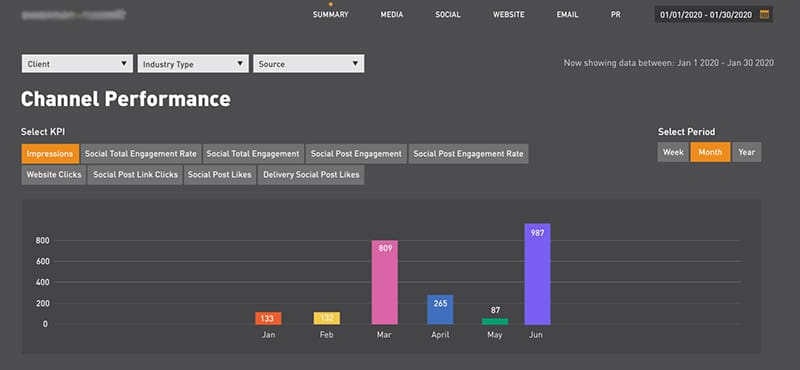Click Delivery Social Post Likes button
This screenshot has width=800, height=370.
coord(311,175)
